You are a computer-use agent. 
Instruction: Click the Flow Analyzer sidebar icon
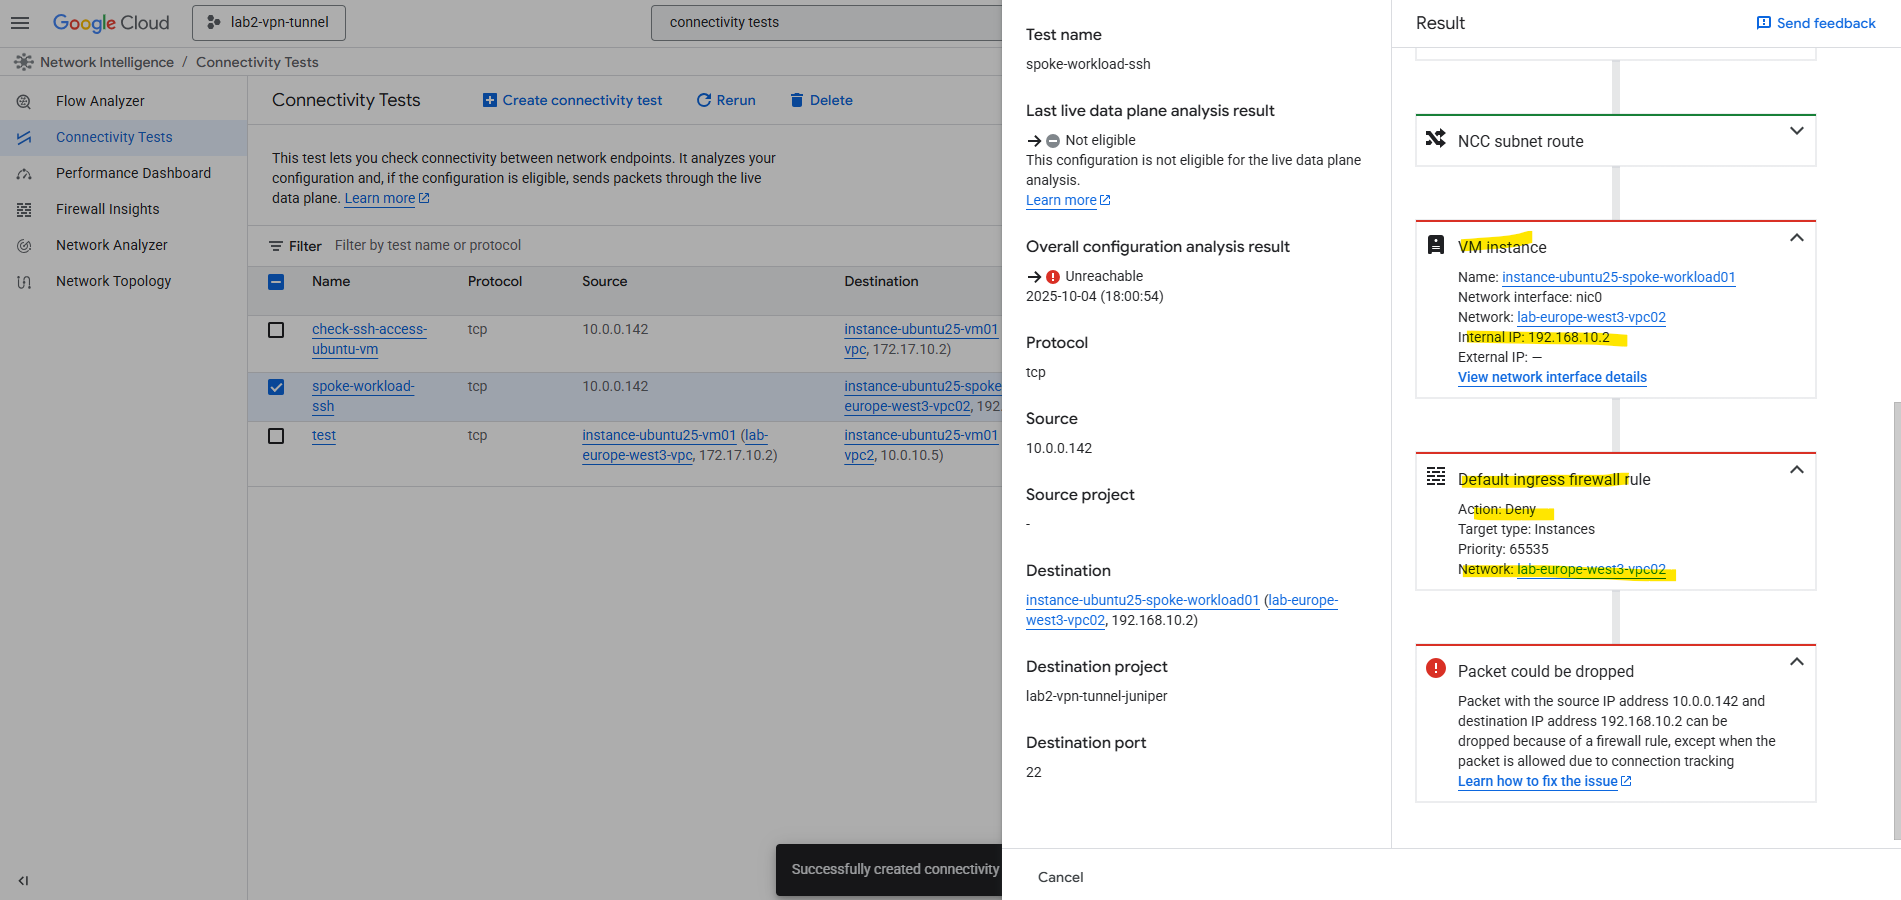24,101
